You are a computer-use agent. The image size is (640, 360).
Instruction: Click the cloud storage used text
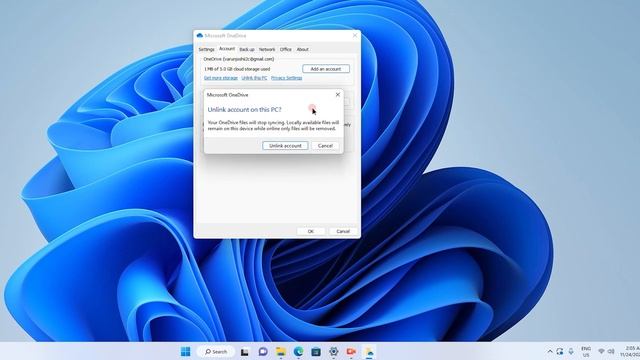pos(237,69)
